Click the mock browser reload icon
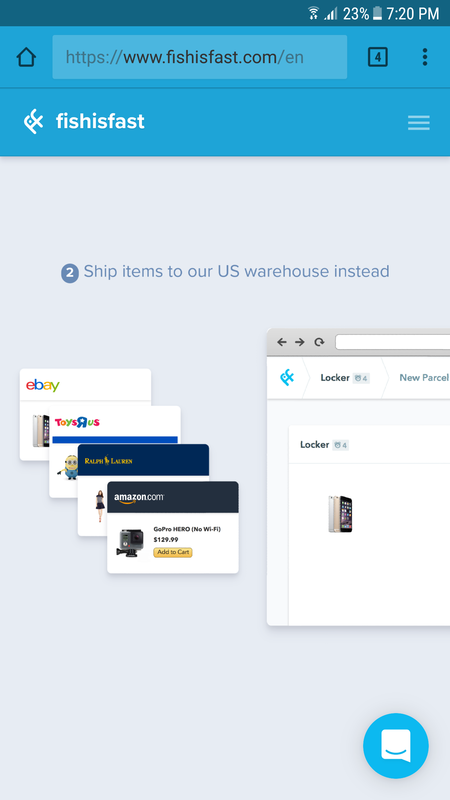The width and height of the screenshot is (450, 800). (319, 342)
